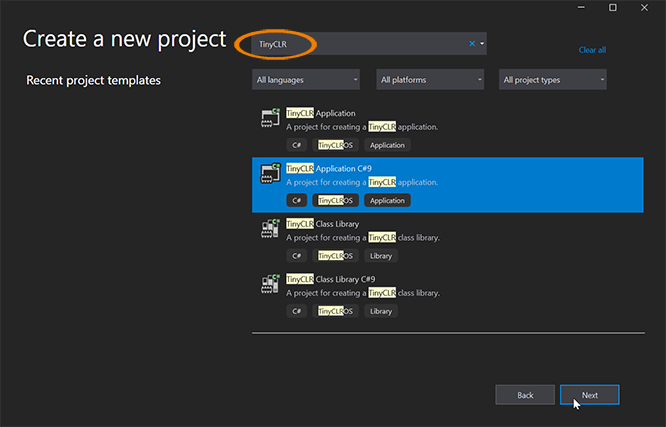Click the TinyCLROS tag under TinyCLR Application C#9
The width and height of the screenshot is (666, 427).
tap(336, 200)
